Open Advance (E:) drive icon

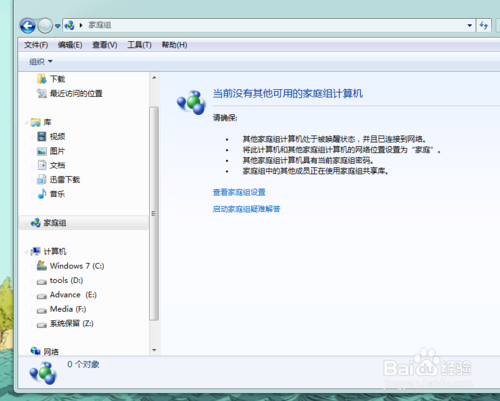click(x=42, y=296)
